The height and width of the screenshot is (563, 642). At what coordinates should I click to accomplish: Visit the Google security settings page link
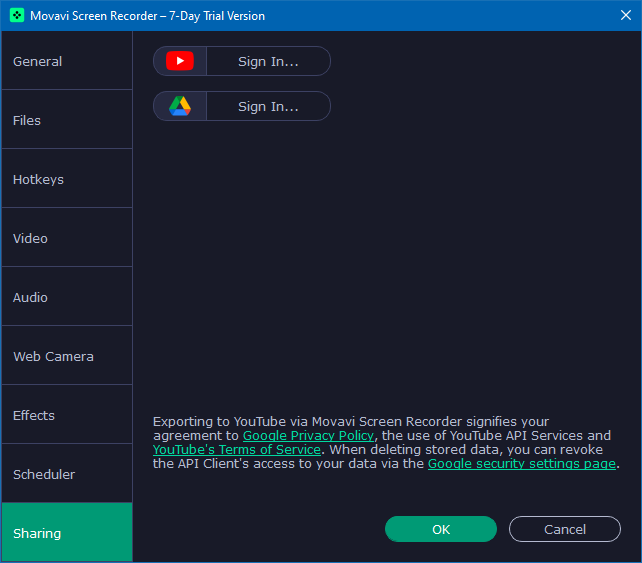(521, 464)
